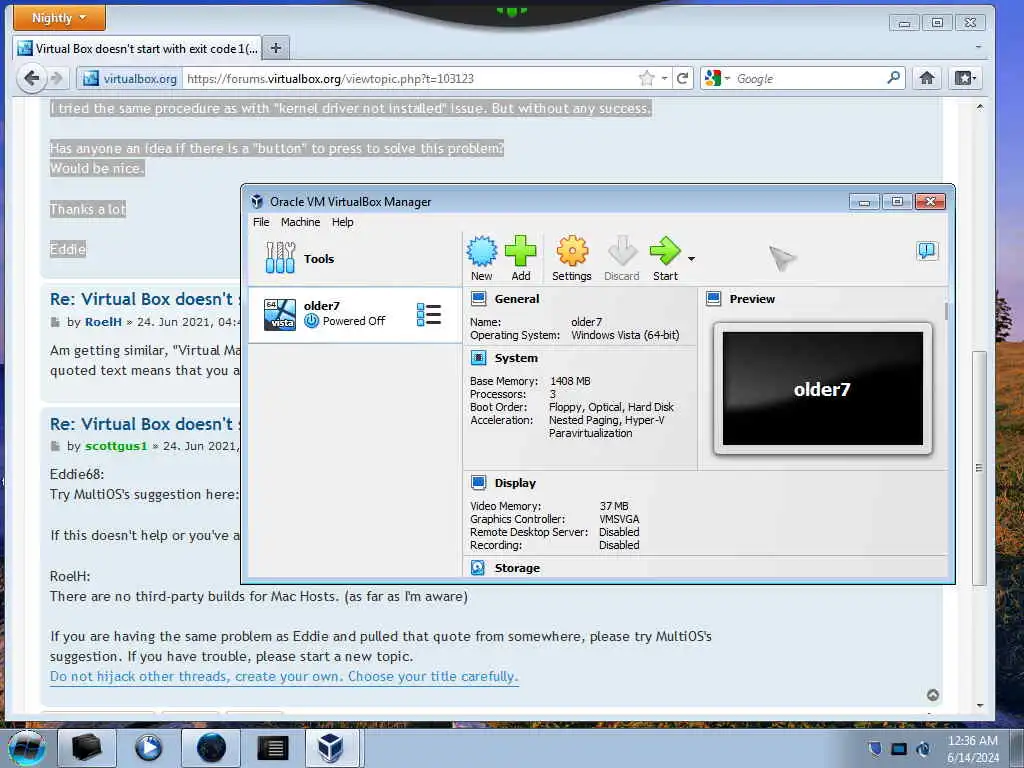
Task: Open a new browser tab
Action: 276,48
